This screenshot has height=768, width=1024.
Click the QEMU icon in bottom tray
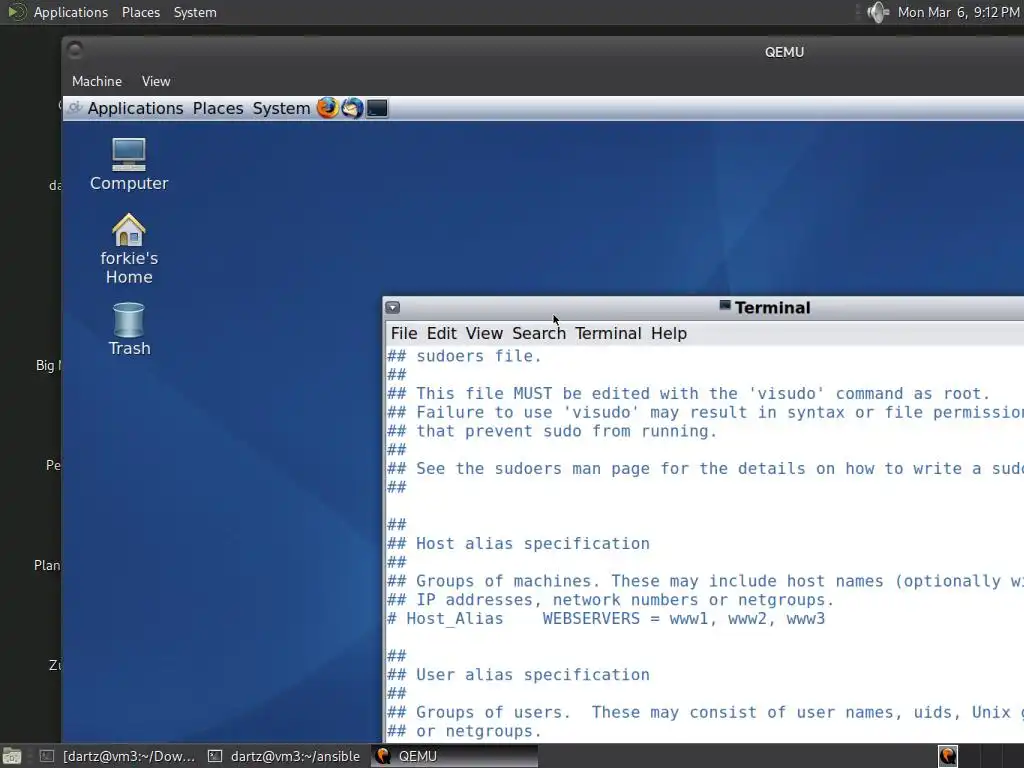pyautogui.click(x=948, y=756)
